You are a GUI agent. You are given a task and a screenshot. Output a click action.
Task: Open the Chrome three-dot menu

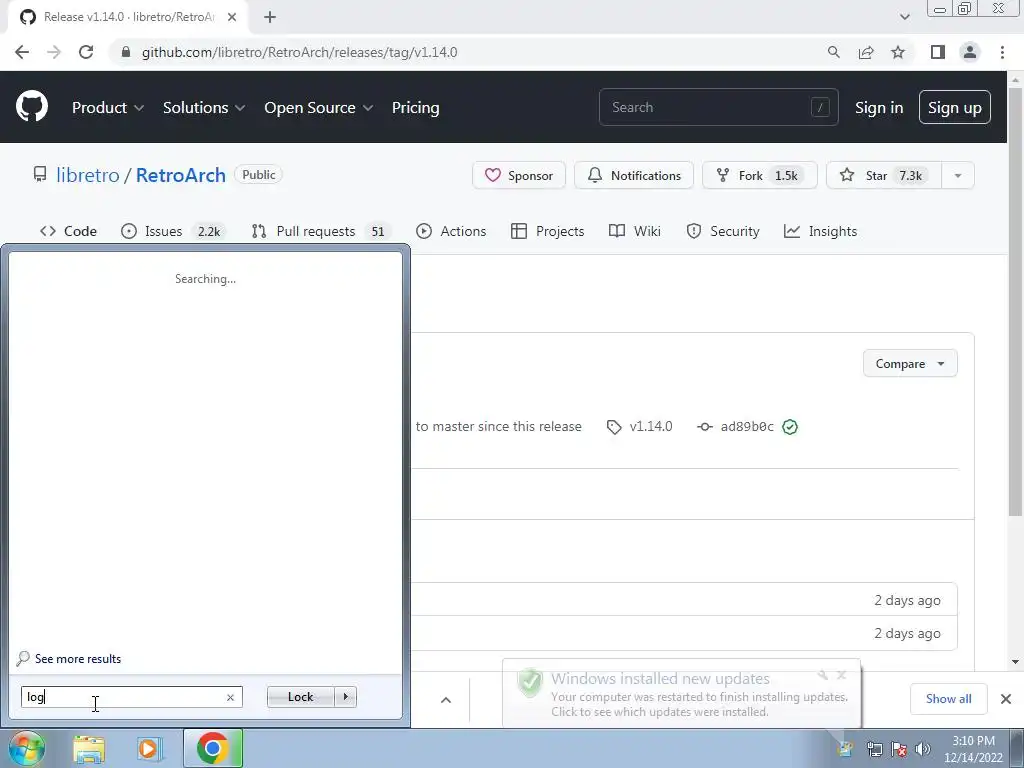[1002, 52]
